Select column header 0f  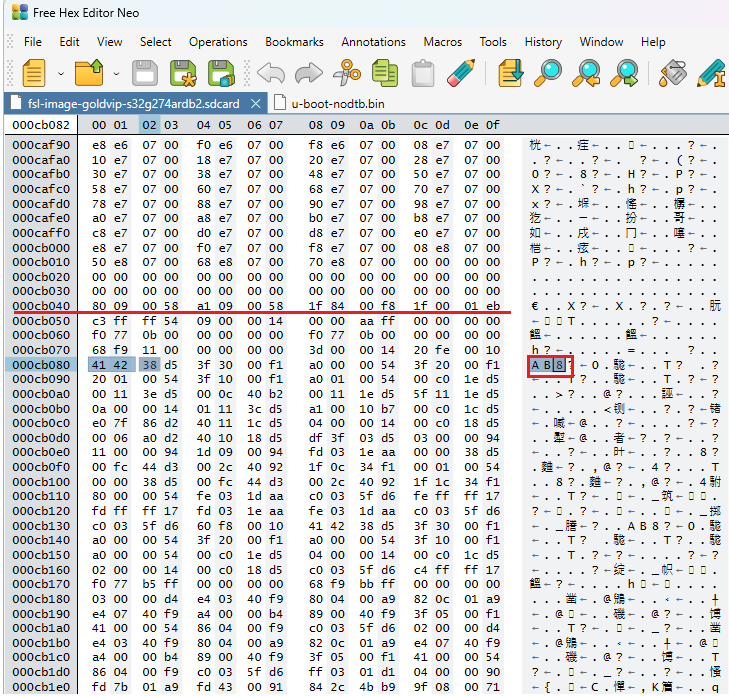tap(493, 125)
